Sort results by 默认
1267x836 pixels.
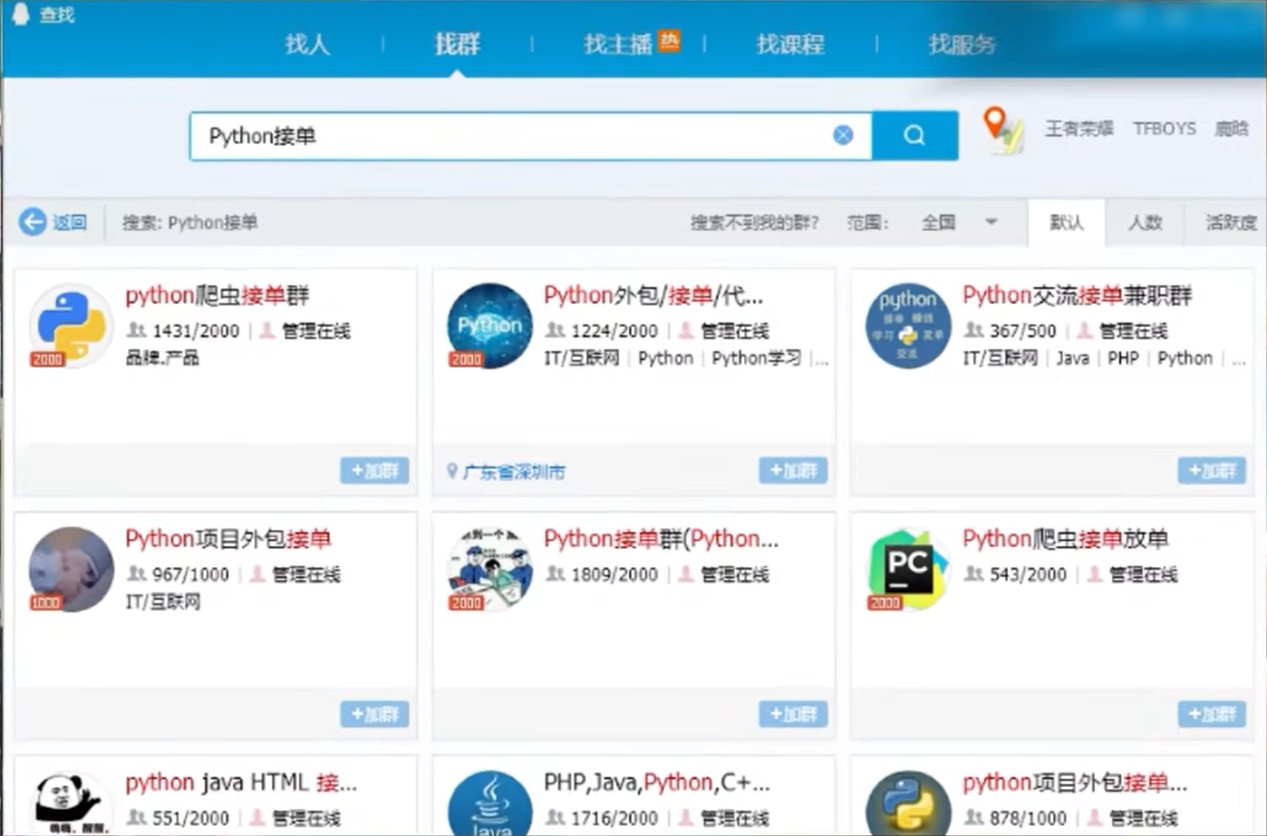pyautogui.click(x=1066, y=222)
